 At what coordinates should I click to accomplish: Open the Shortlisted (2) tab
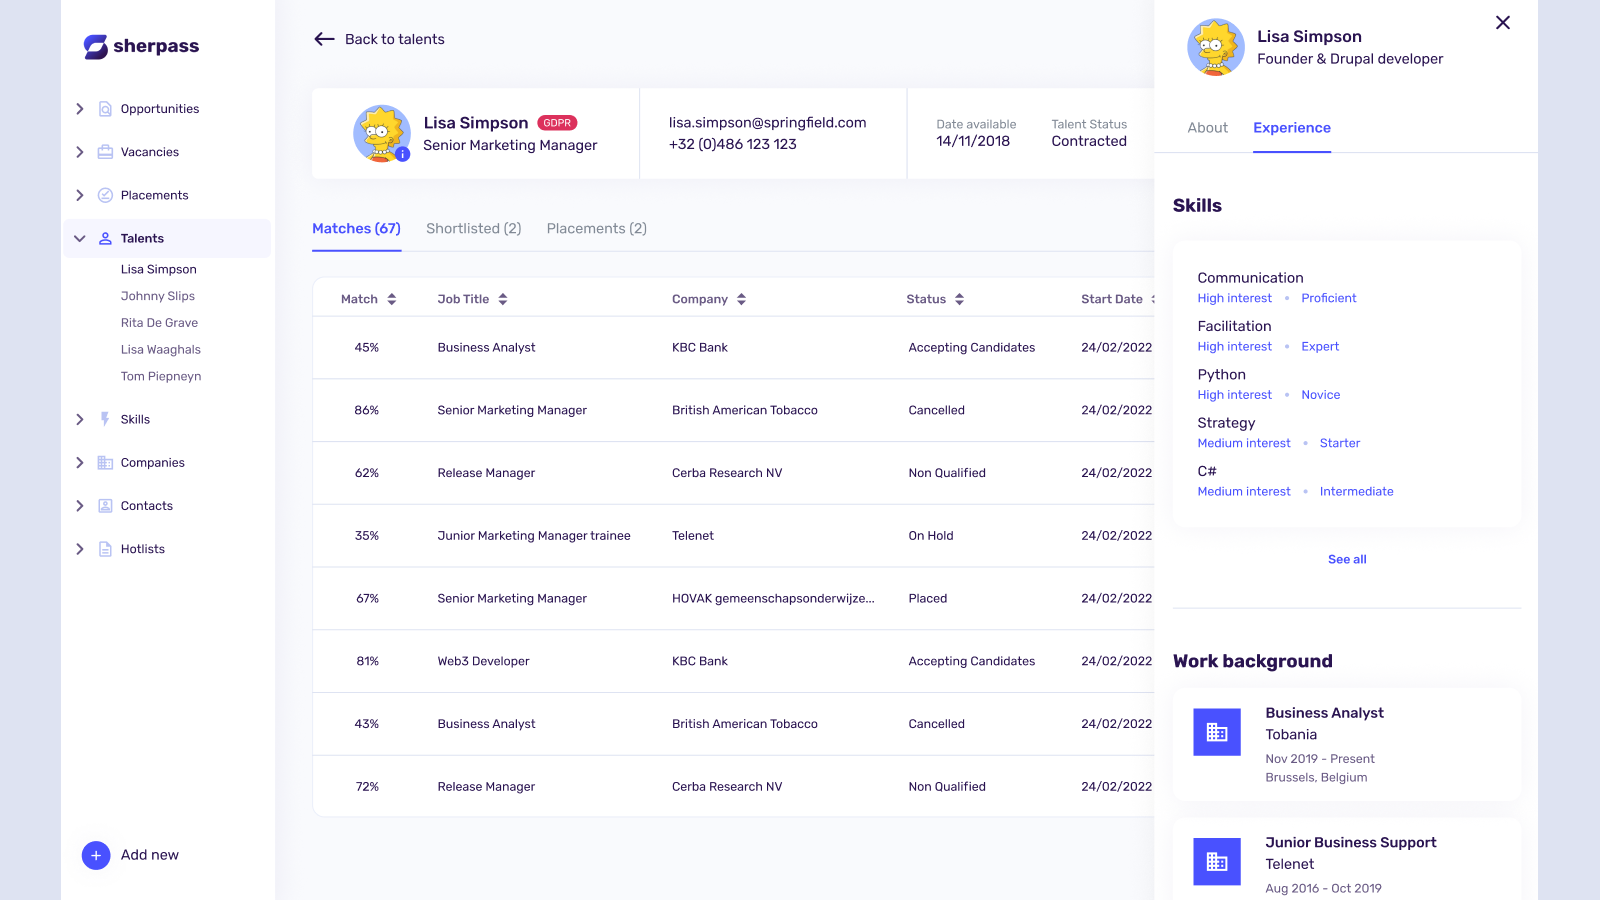tap(474, 229)
